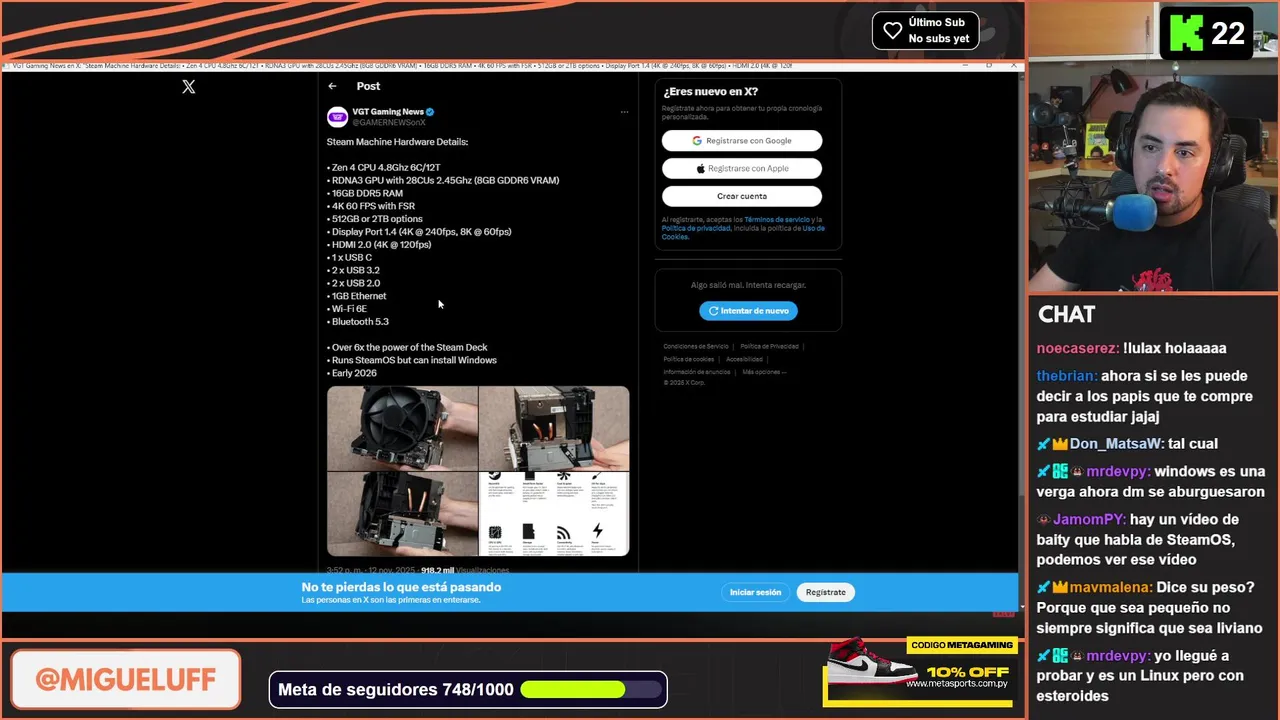Viewport: 1280px width, 720px height.
Task: Click the Regístrate button in the banner
Action: click(x=826, y=592)
